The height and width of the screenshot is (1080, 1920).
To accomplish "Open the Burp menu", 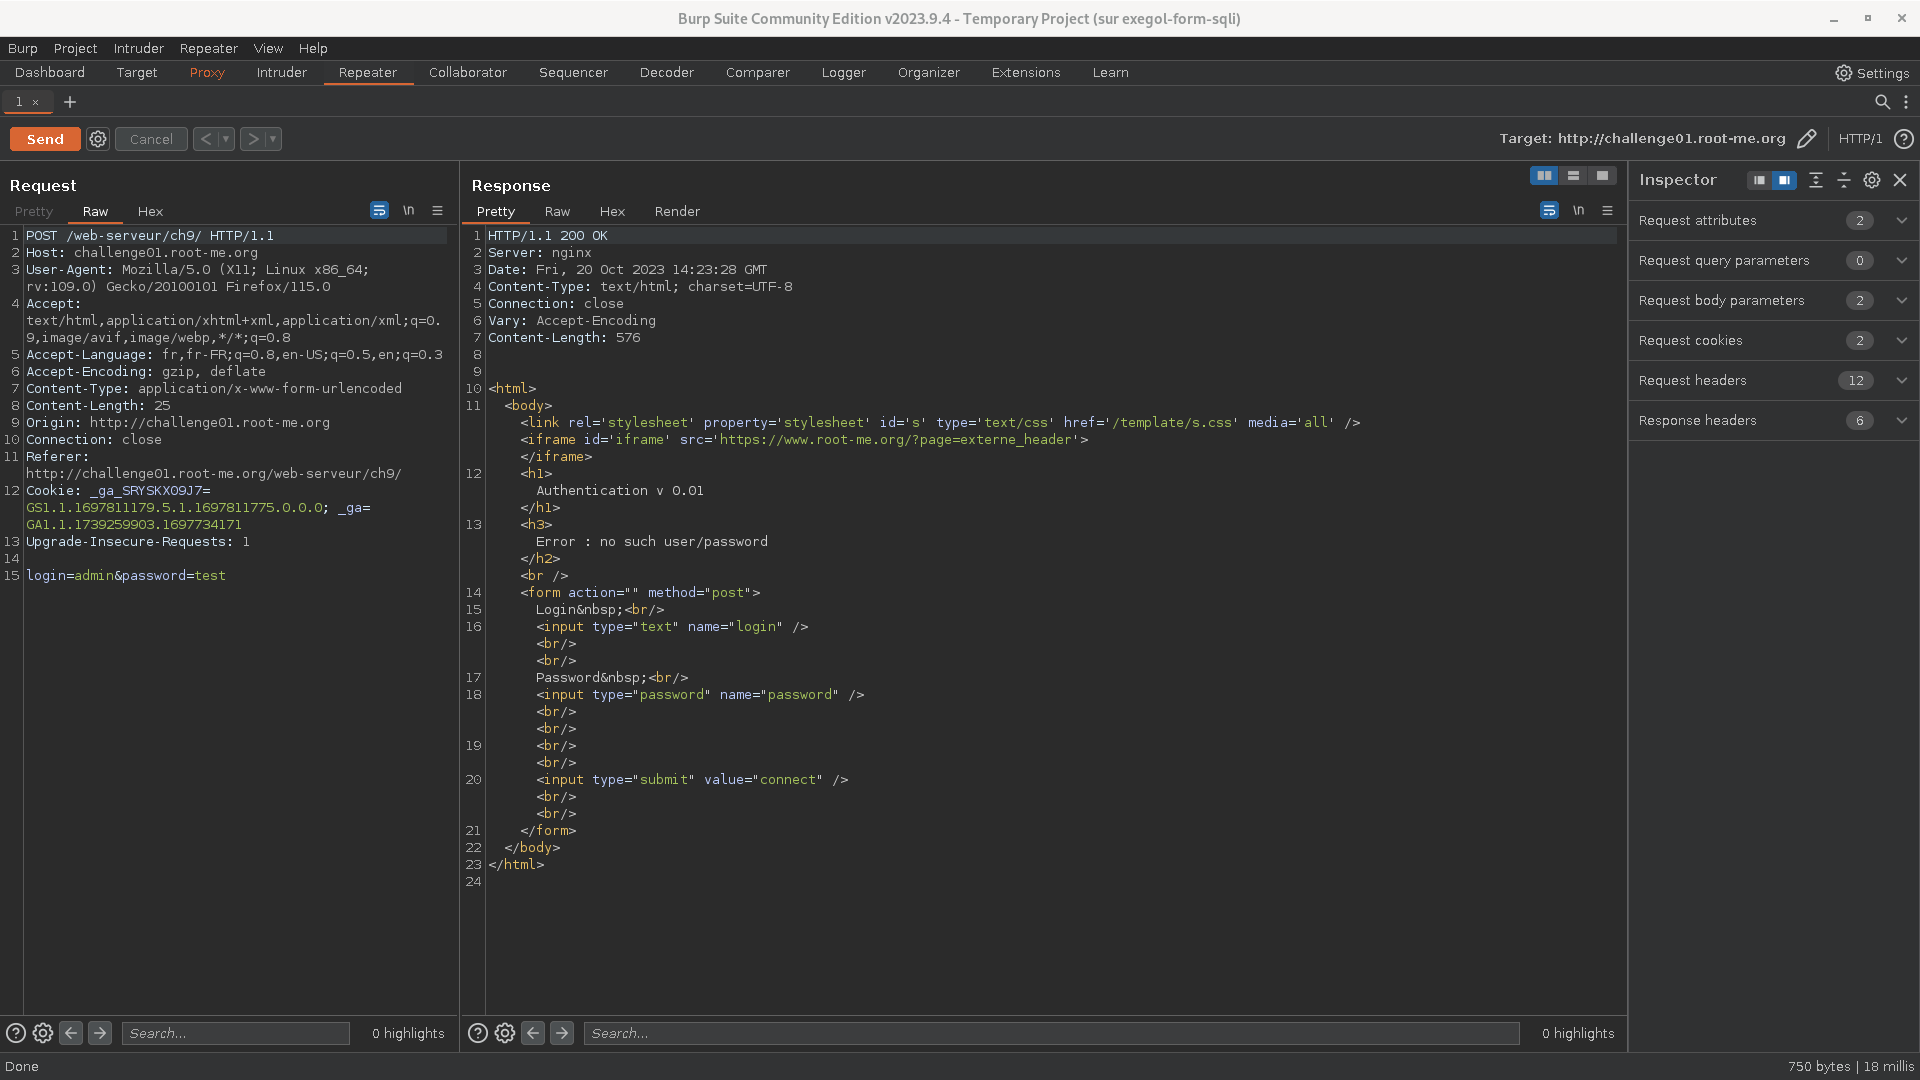I will tap(22, 48).
